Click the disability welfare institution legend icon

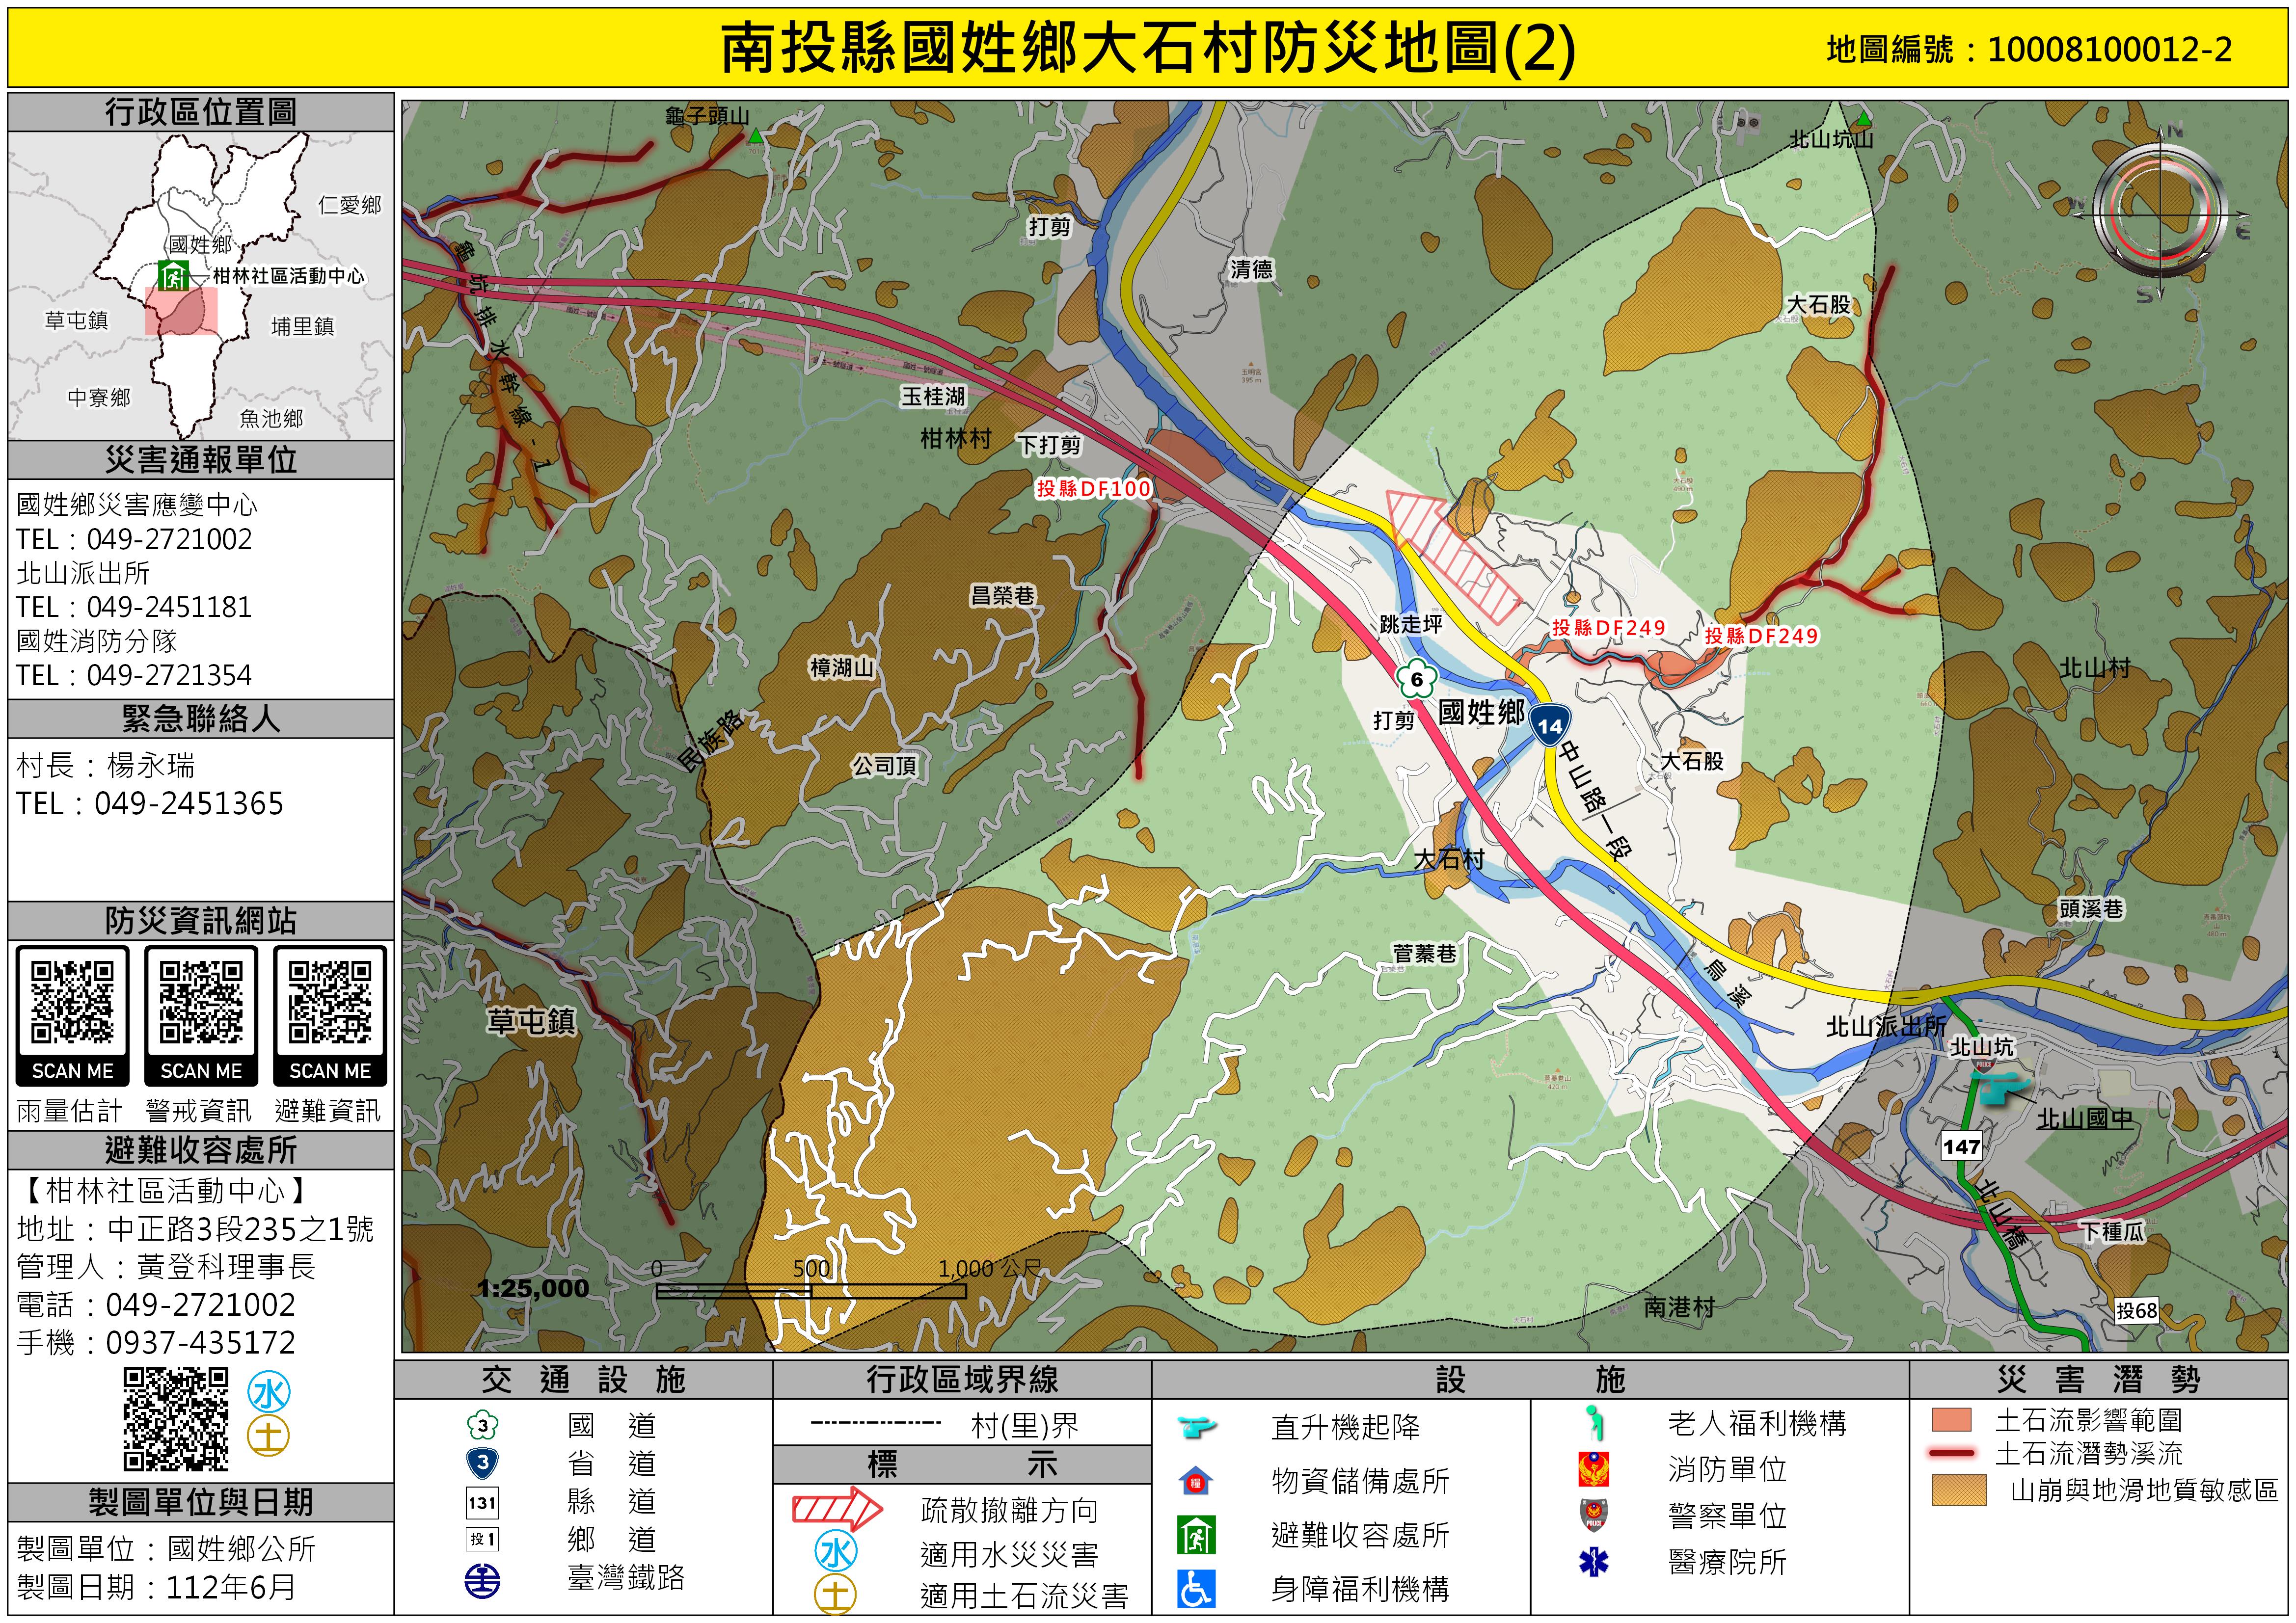(1196, 1588)
